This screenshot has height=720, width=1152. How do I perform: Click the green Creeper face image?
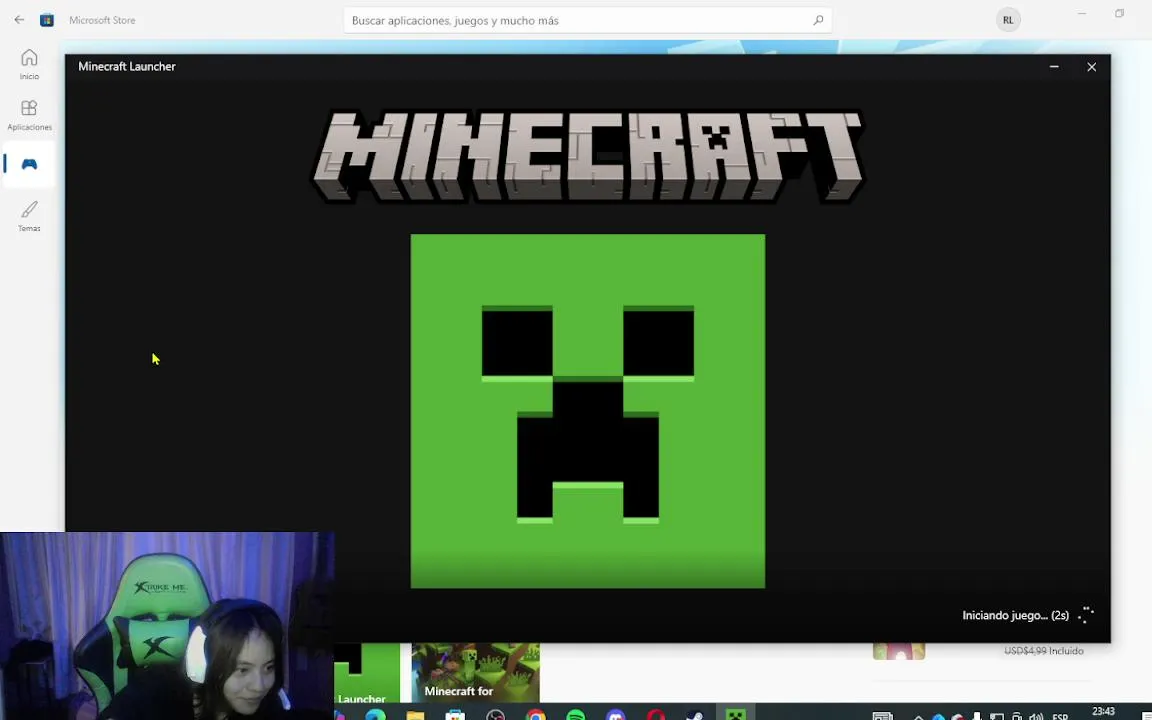click(588, 411)
